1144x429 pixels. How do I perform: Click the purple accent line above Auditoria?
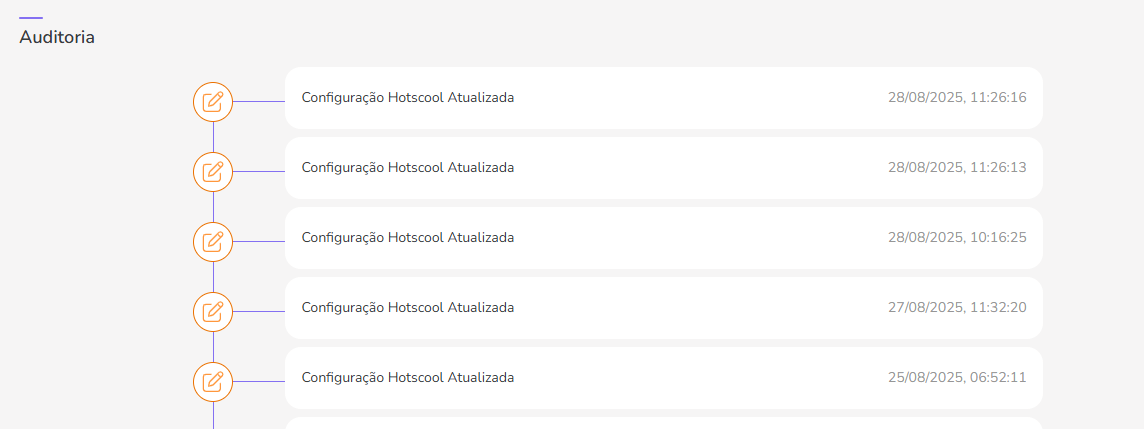point(31,18)
